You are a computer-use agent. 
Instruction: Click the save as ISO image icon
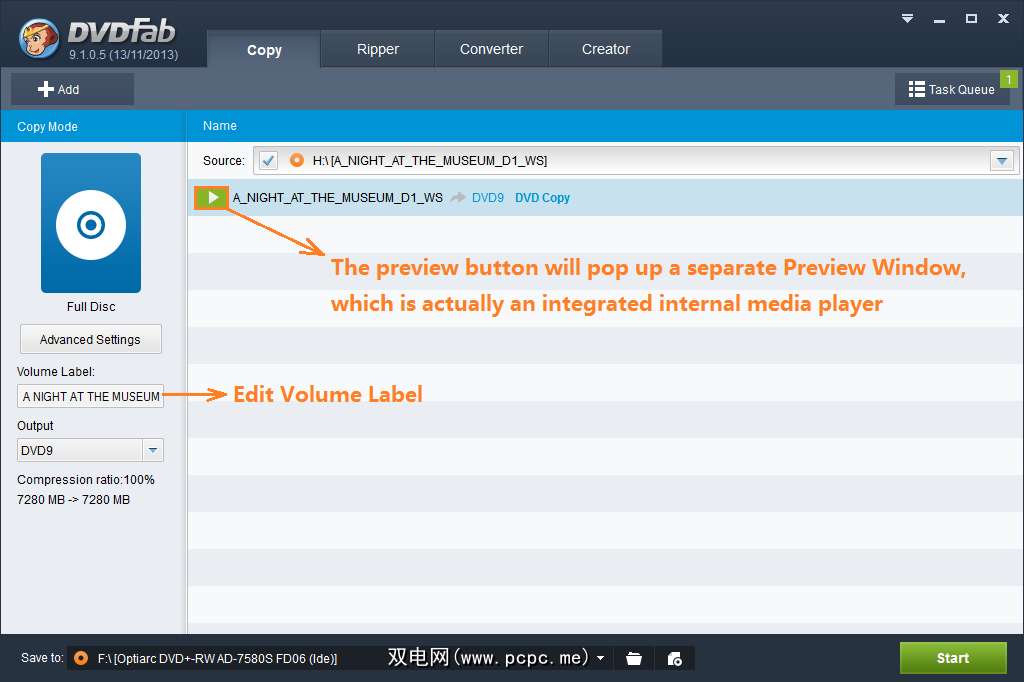674,658
